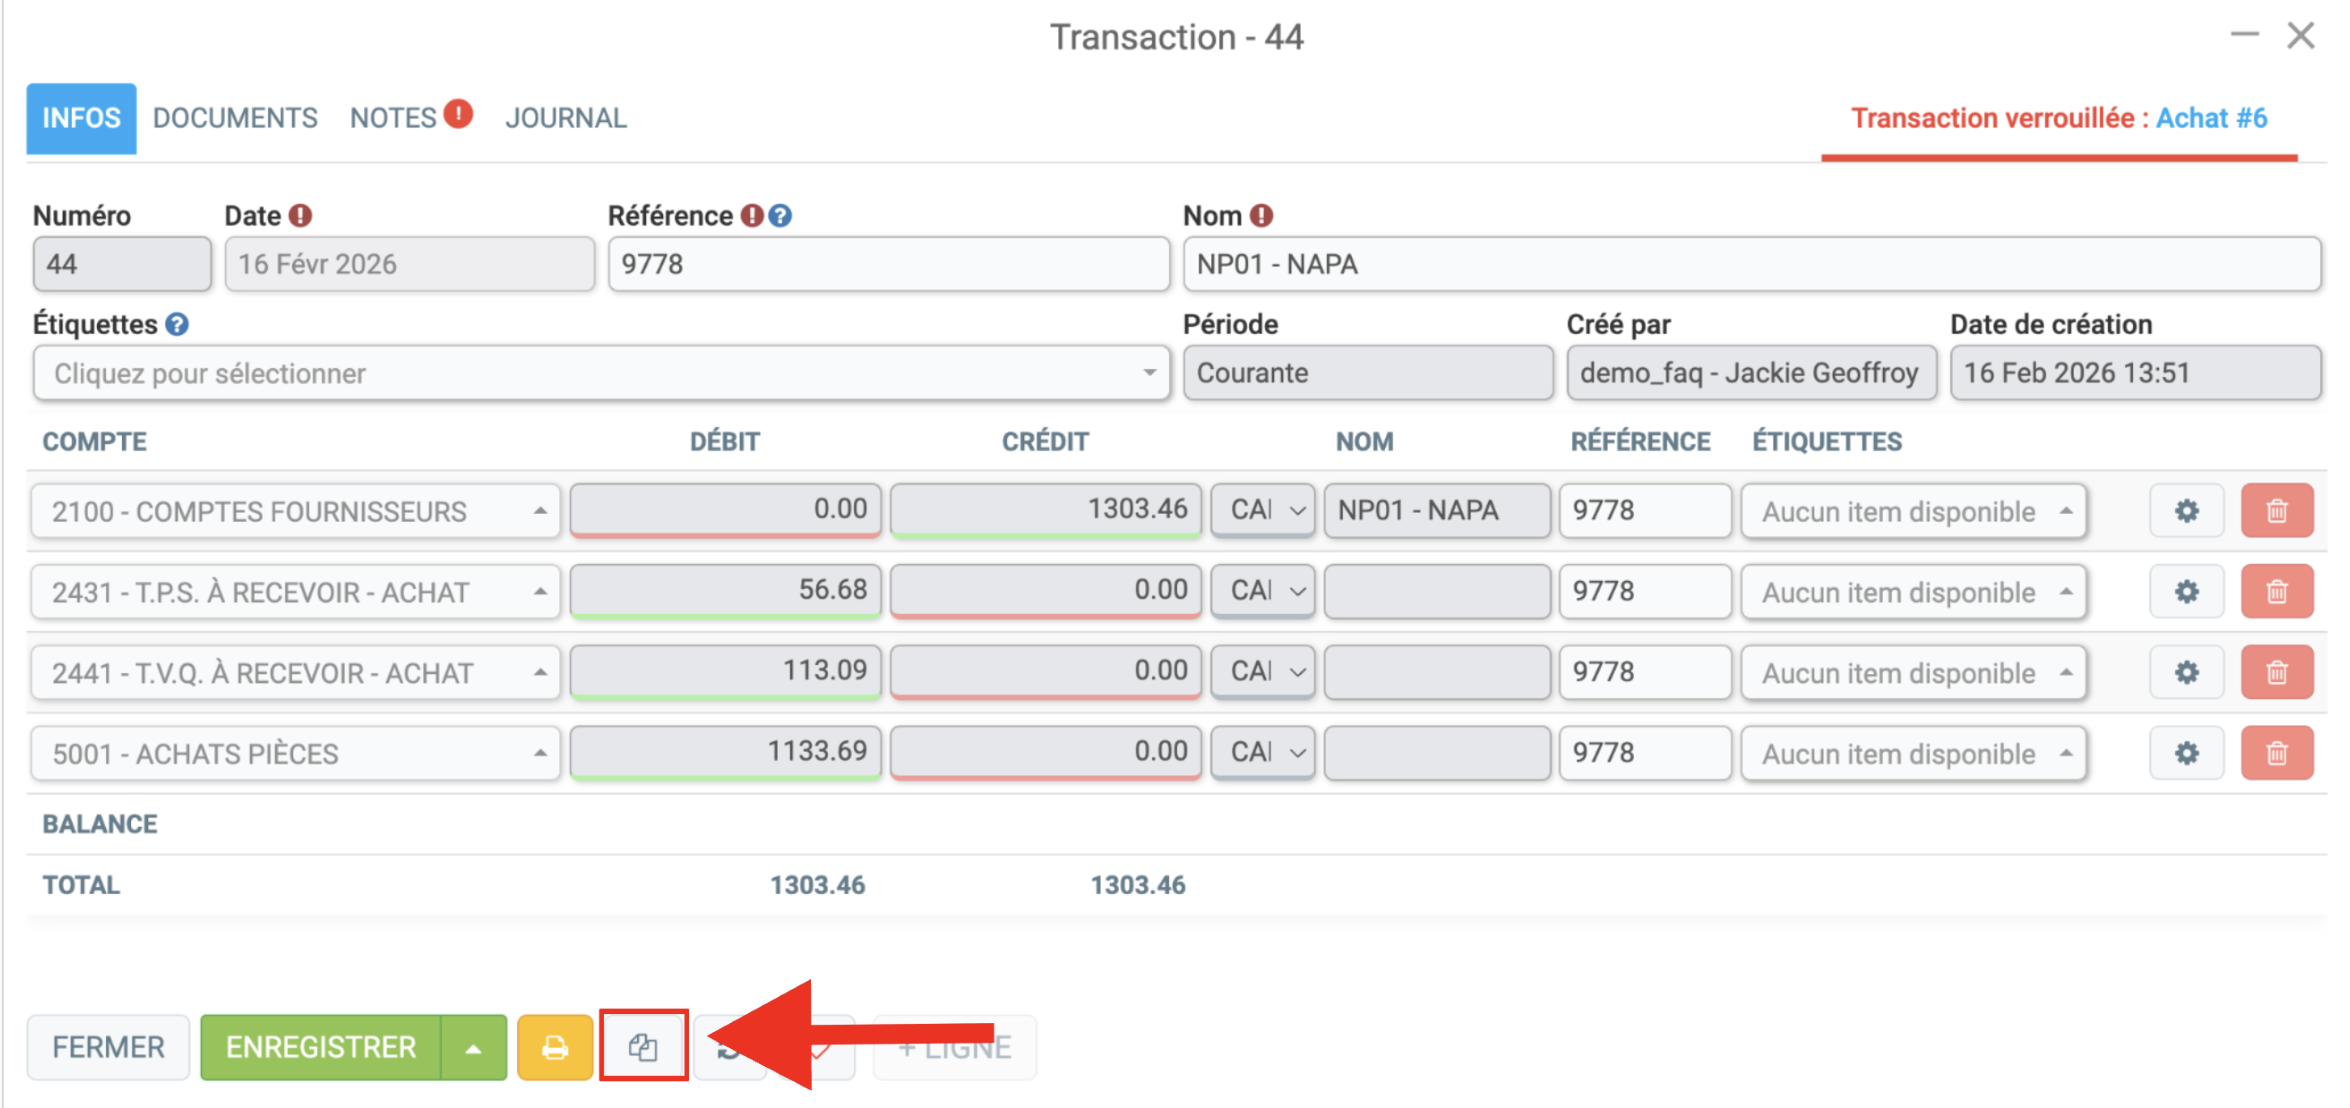This screenshot has height=1108, width=2350.
Task: Click the total debit value 1303.46
Action: (817, 885)
